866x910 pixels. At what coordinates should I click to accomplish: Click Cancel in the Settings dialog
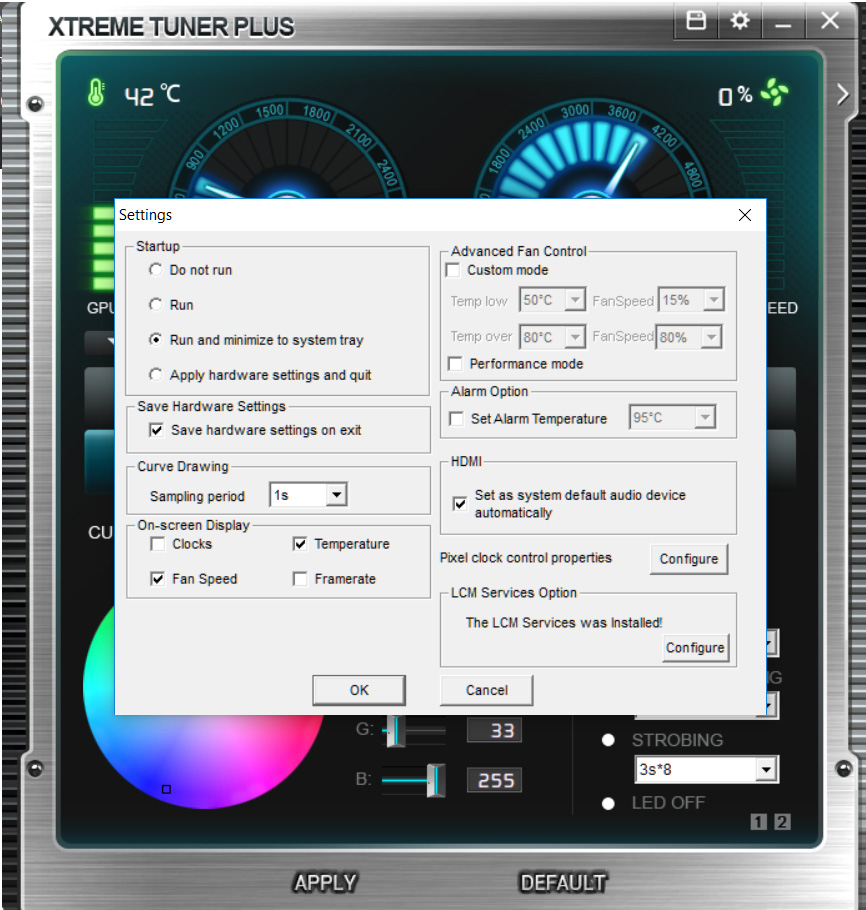pos(486,690)
